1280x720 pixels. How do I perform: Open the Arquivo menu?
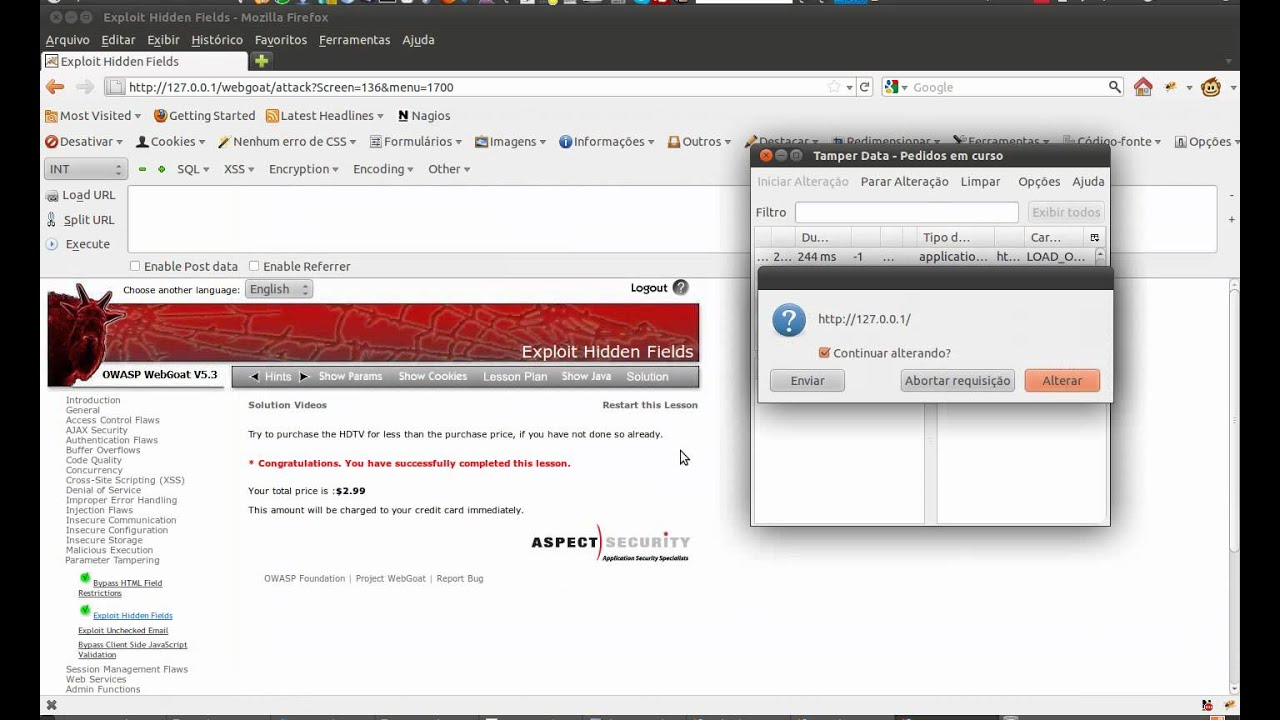67,40
